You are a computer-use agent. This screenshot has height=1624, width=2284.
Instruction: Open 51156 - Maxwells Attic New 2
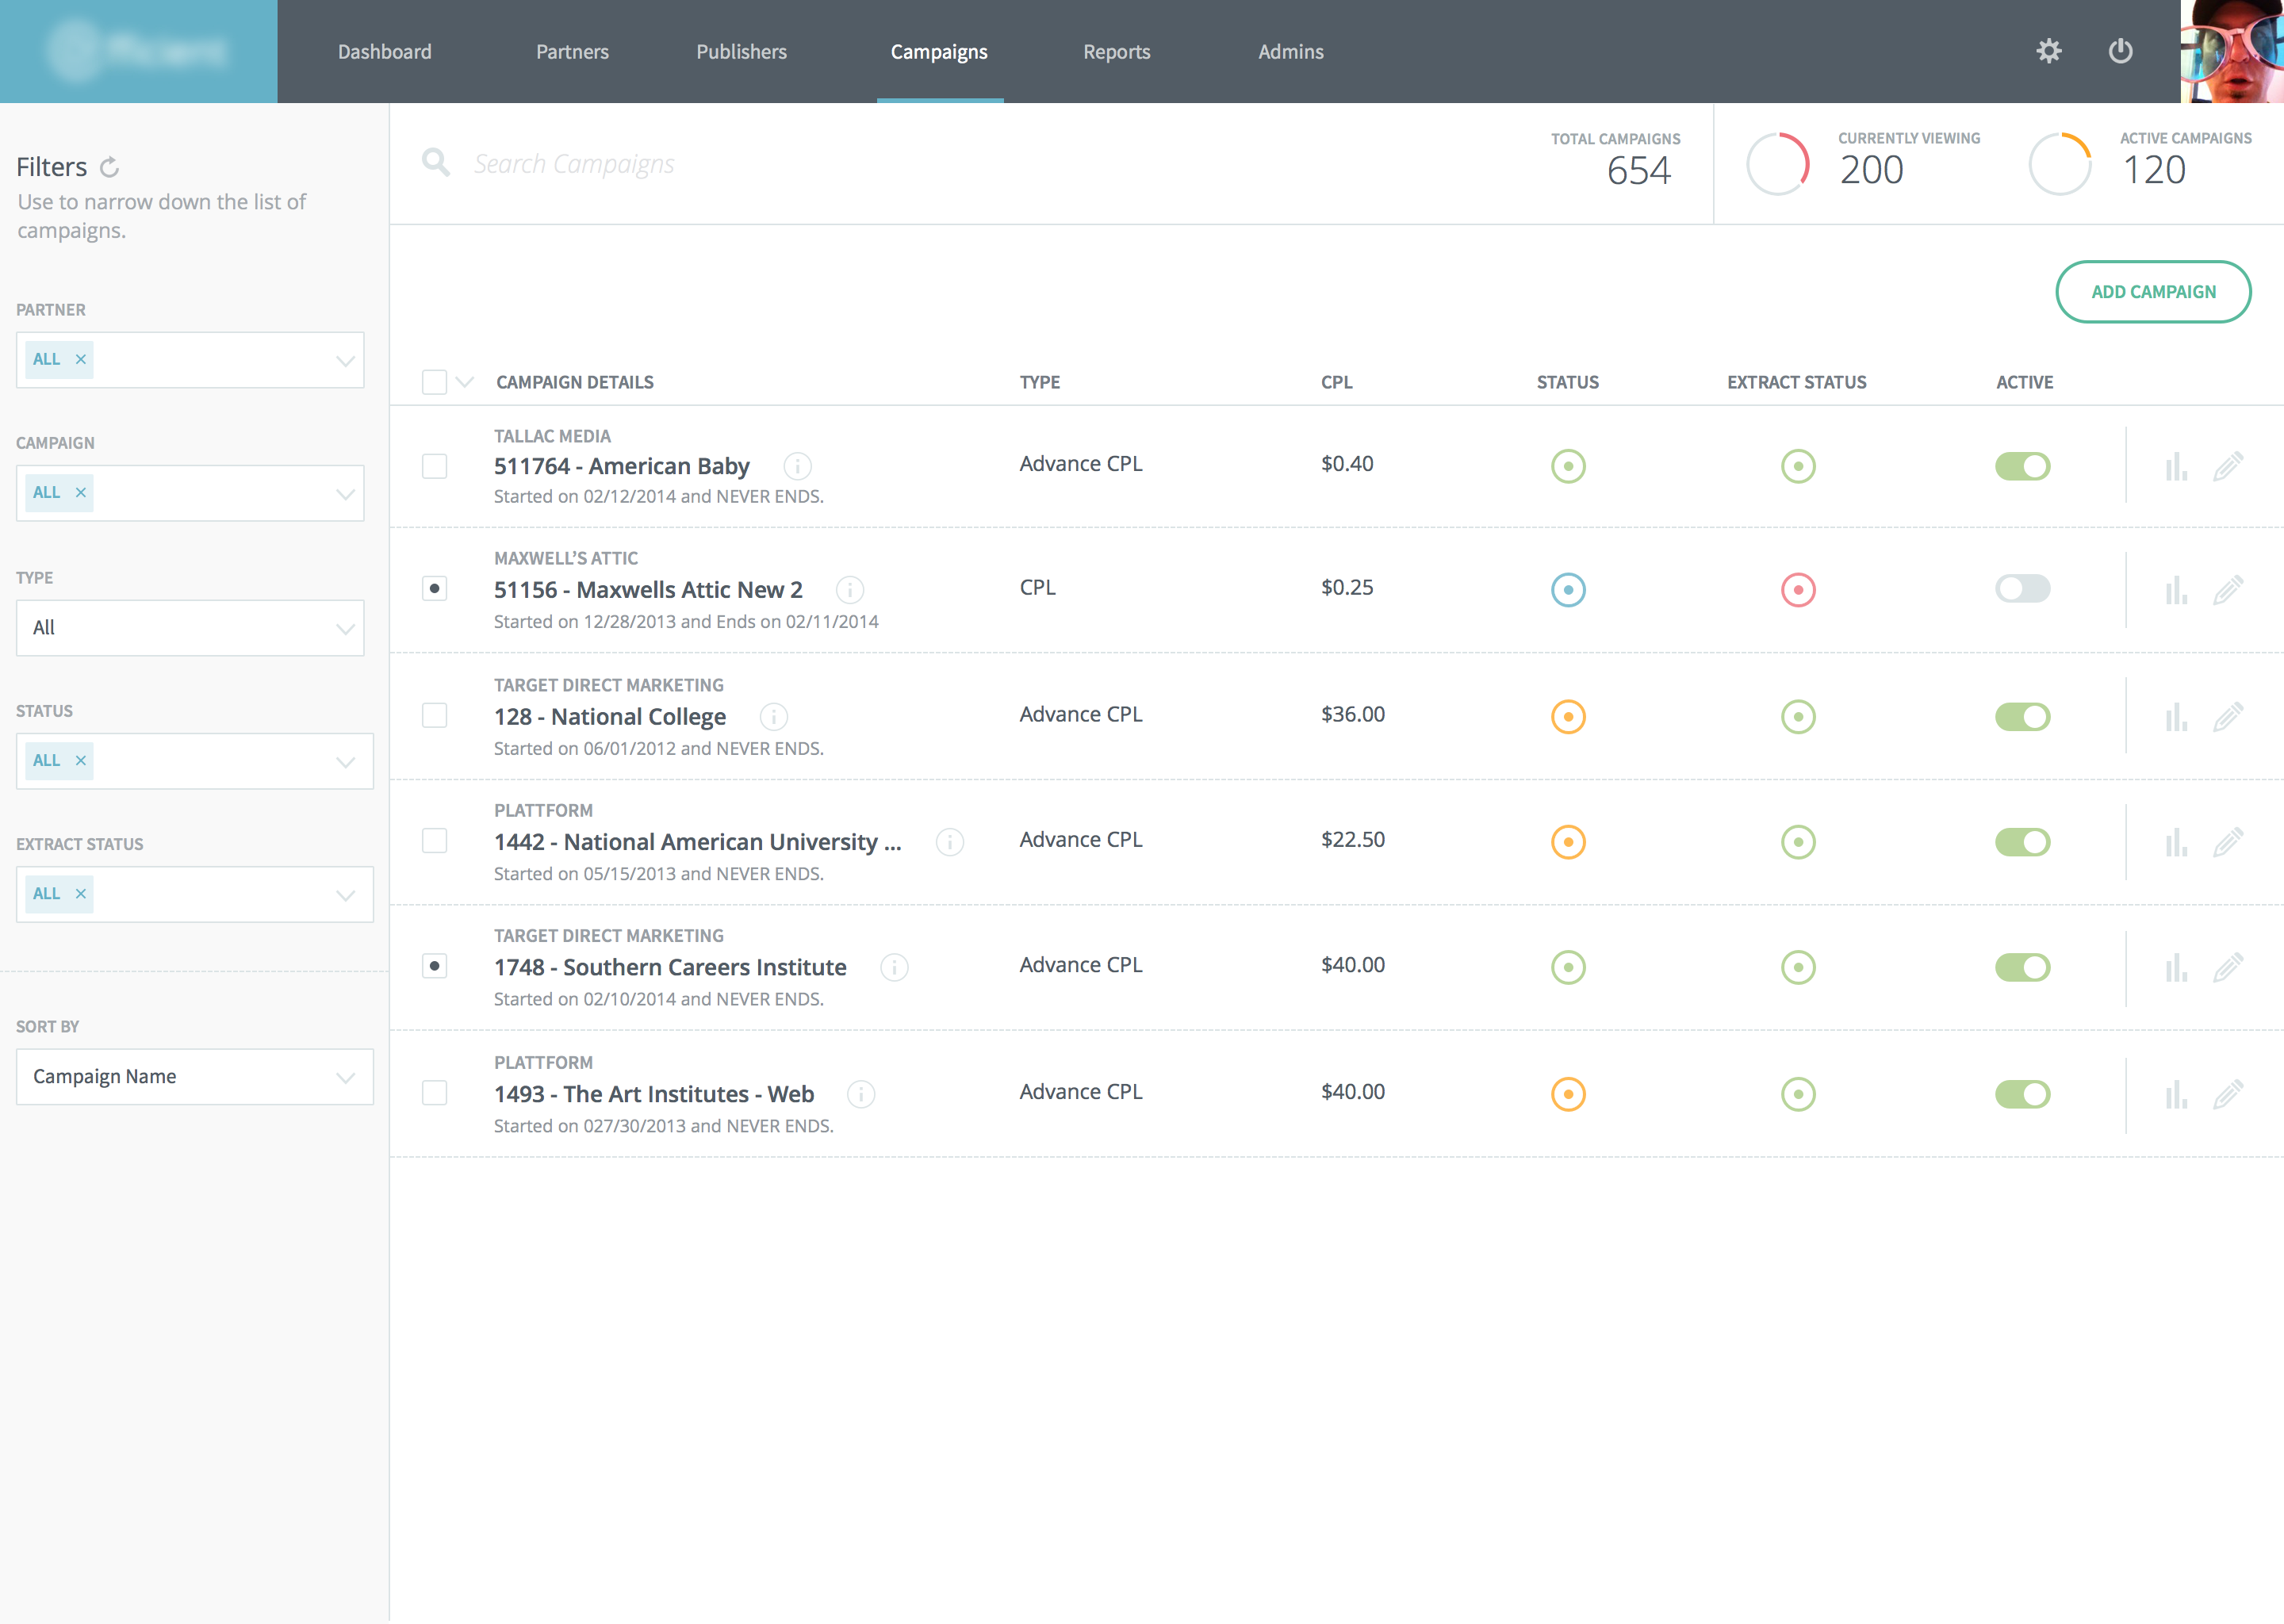[648, 590]
